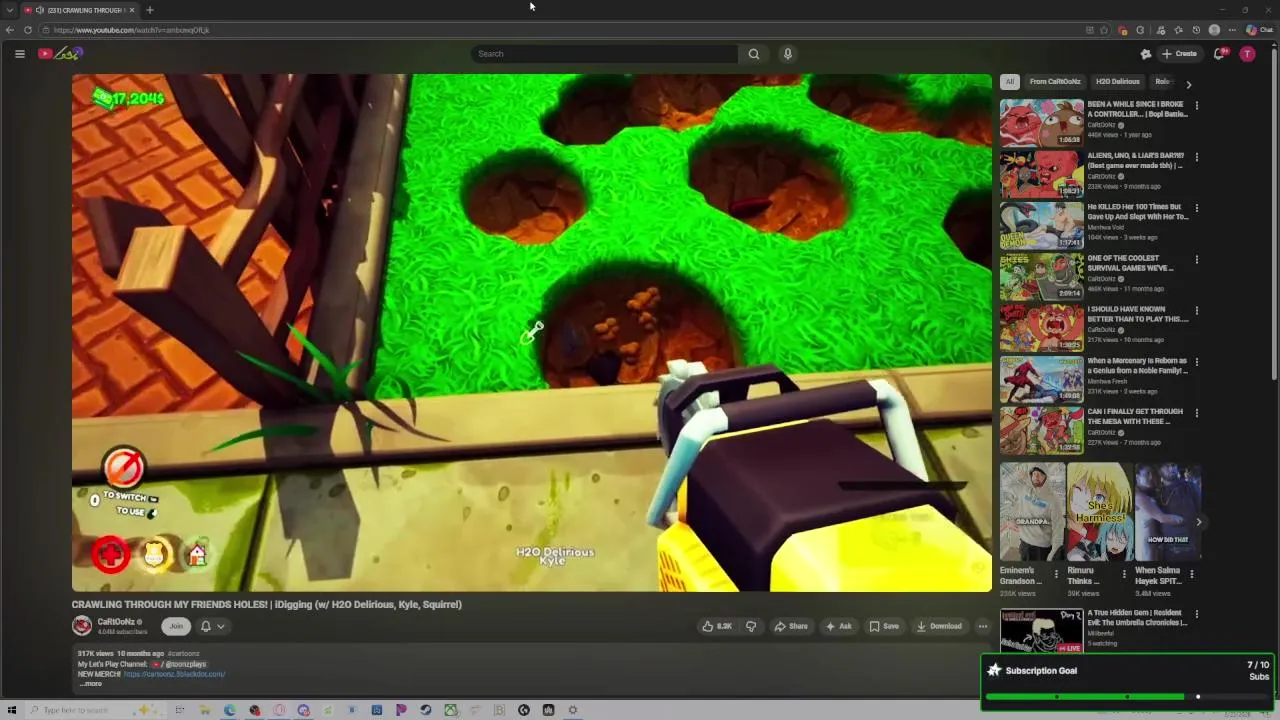Click browser back arrow
The image size is (1280, 720).
pos(10,30)
